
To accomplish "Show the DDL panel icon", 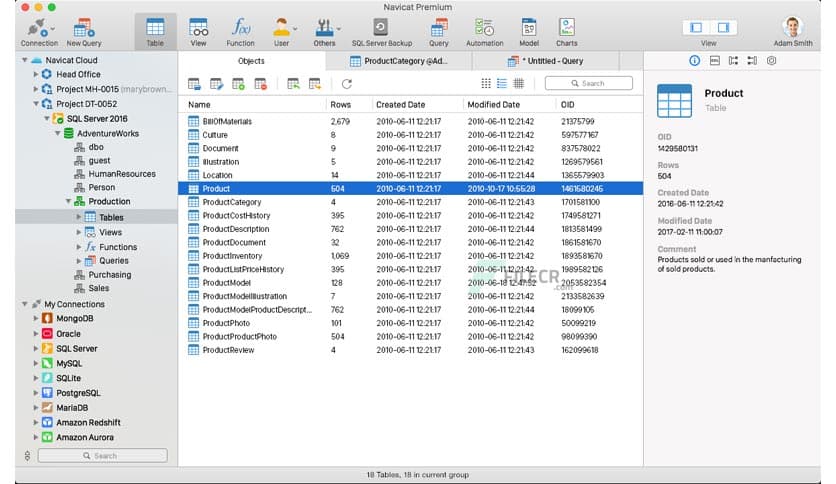I will [715, 61].
